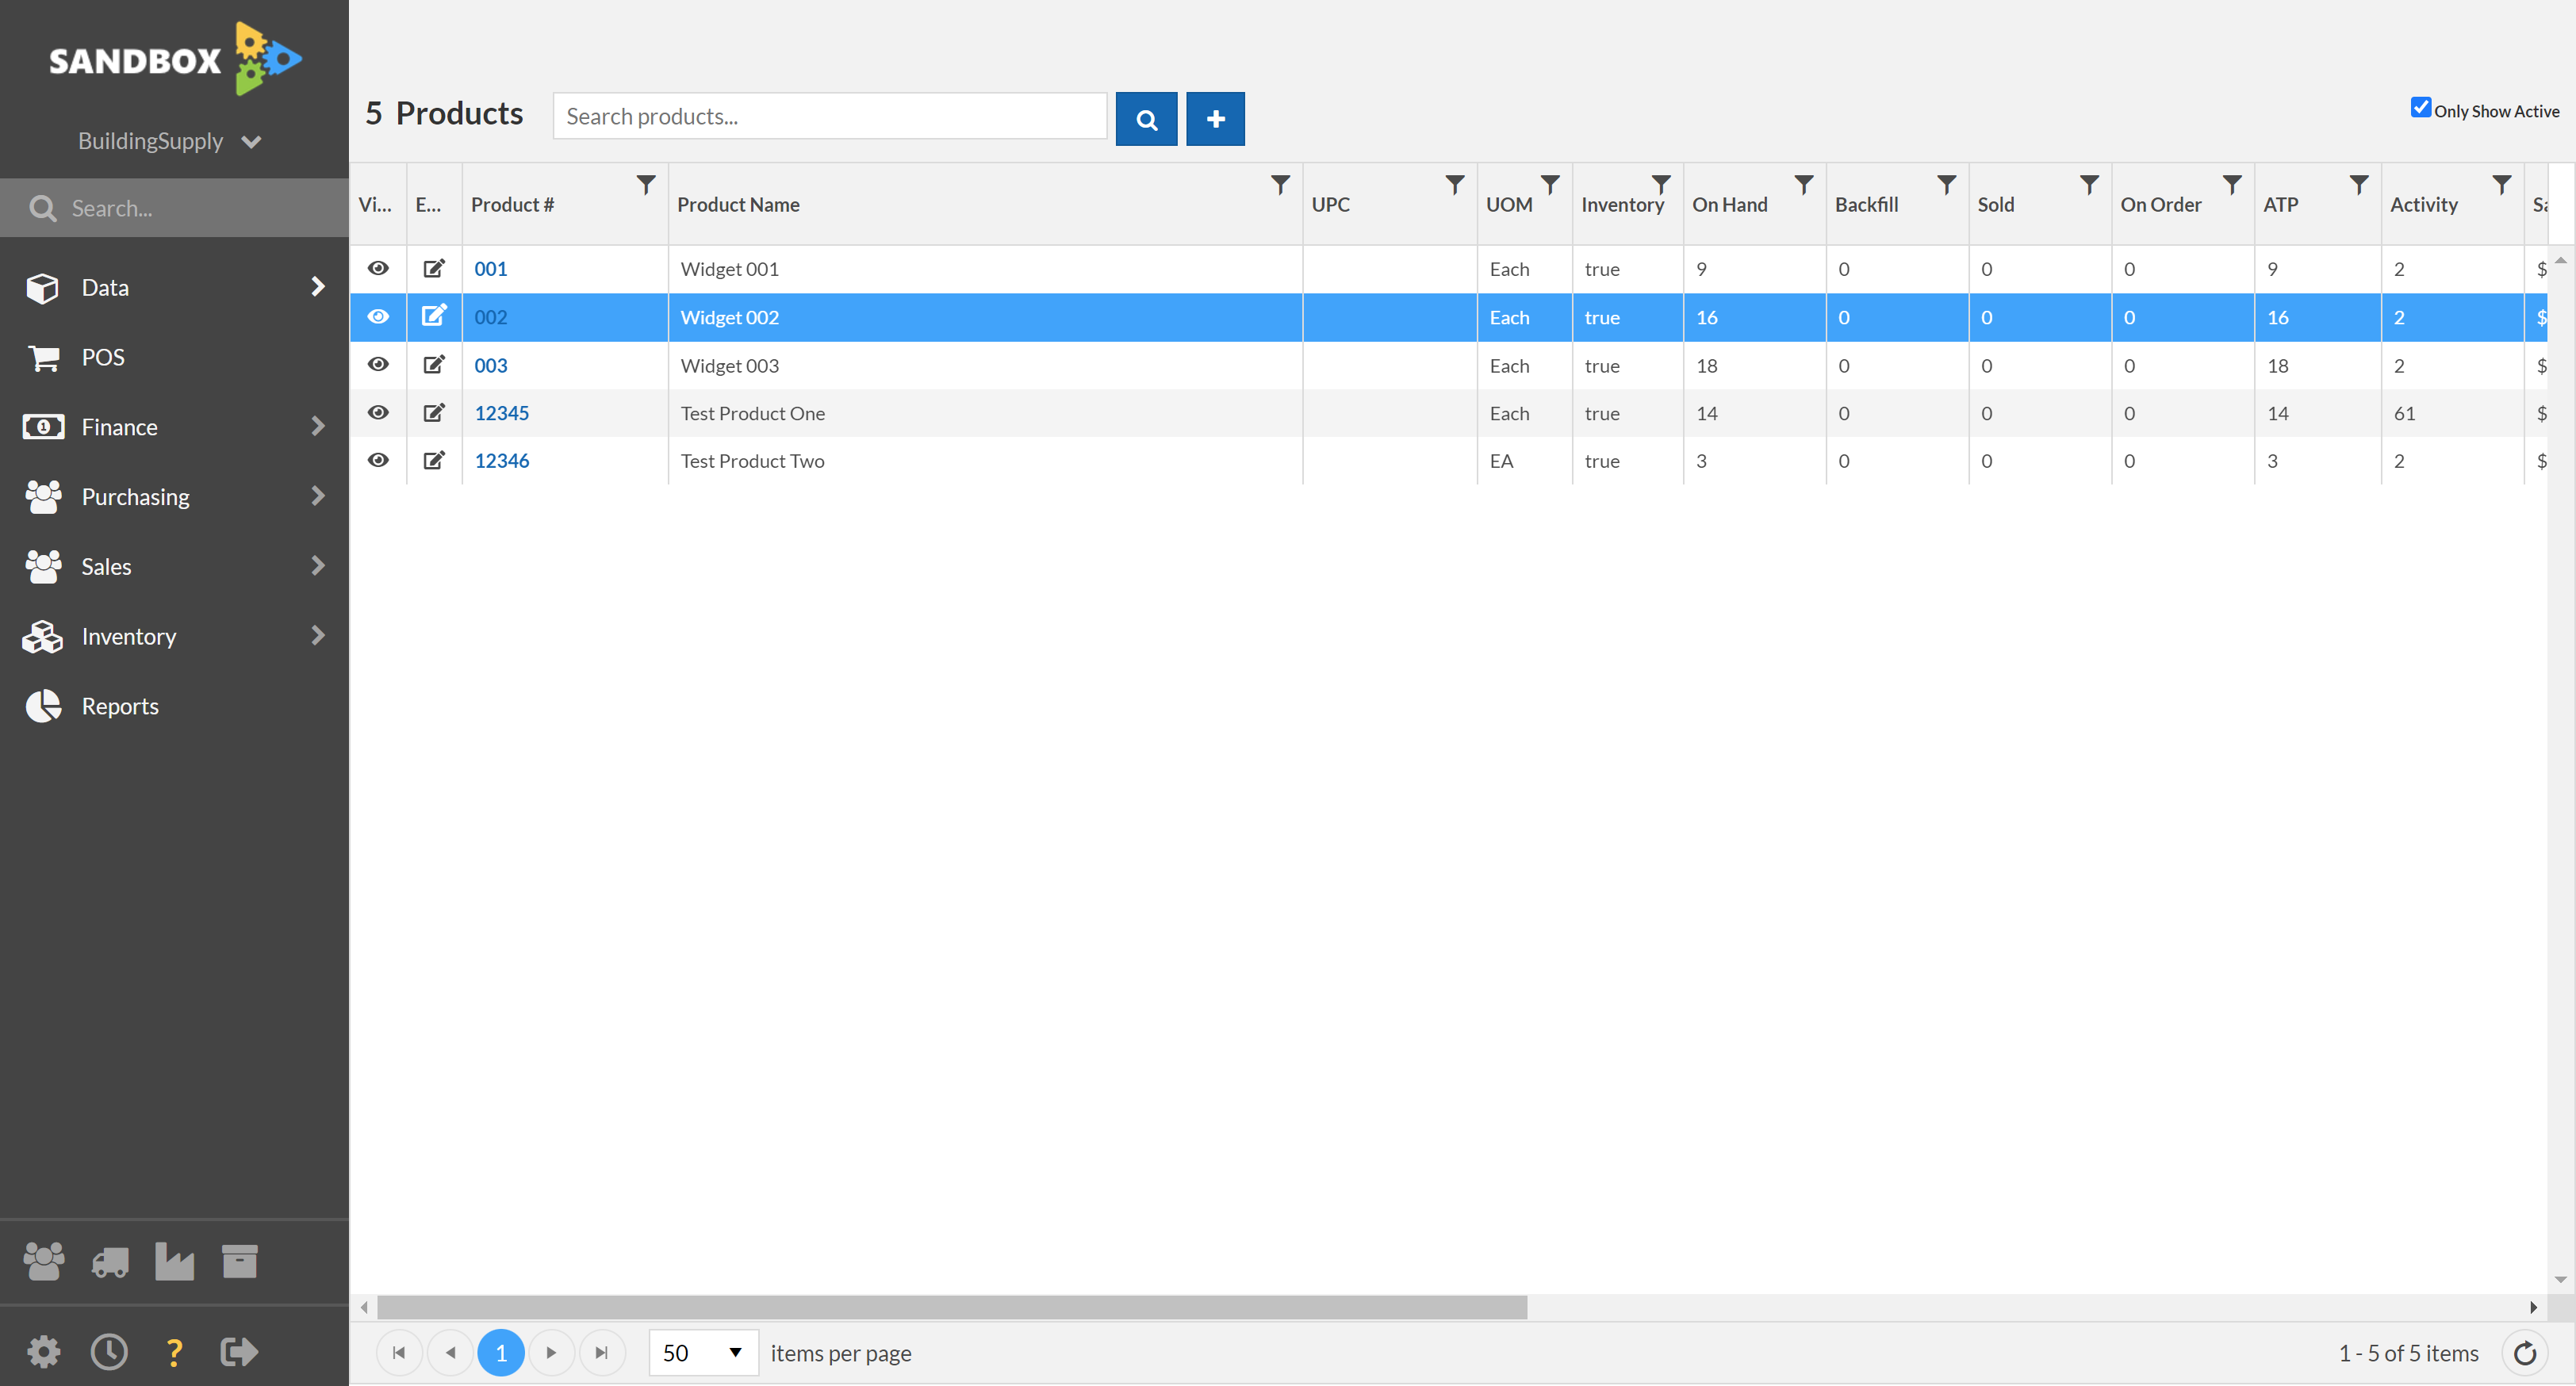
Task: Click filter icon on UOM column
Action: pyautogui.click(x=1550, y=185)
